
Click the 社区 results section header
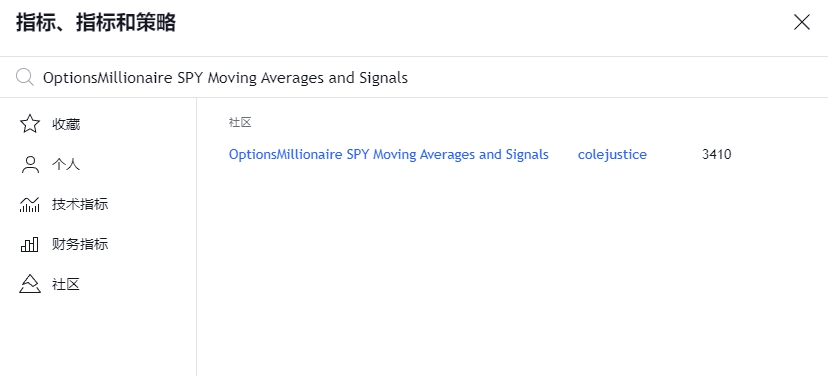pyautogui.click(x=240, y=123)
